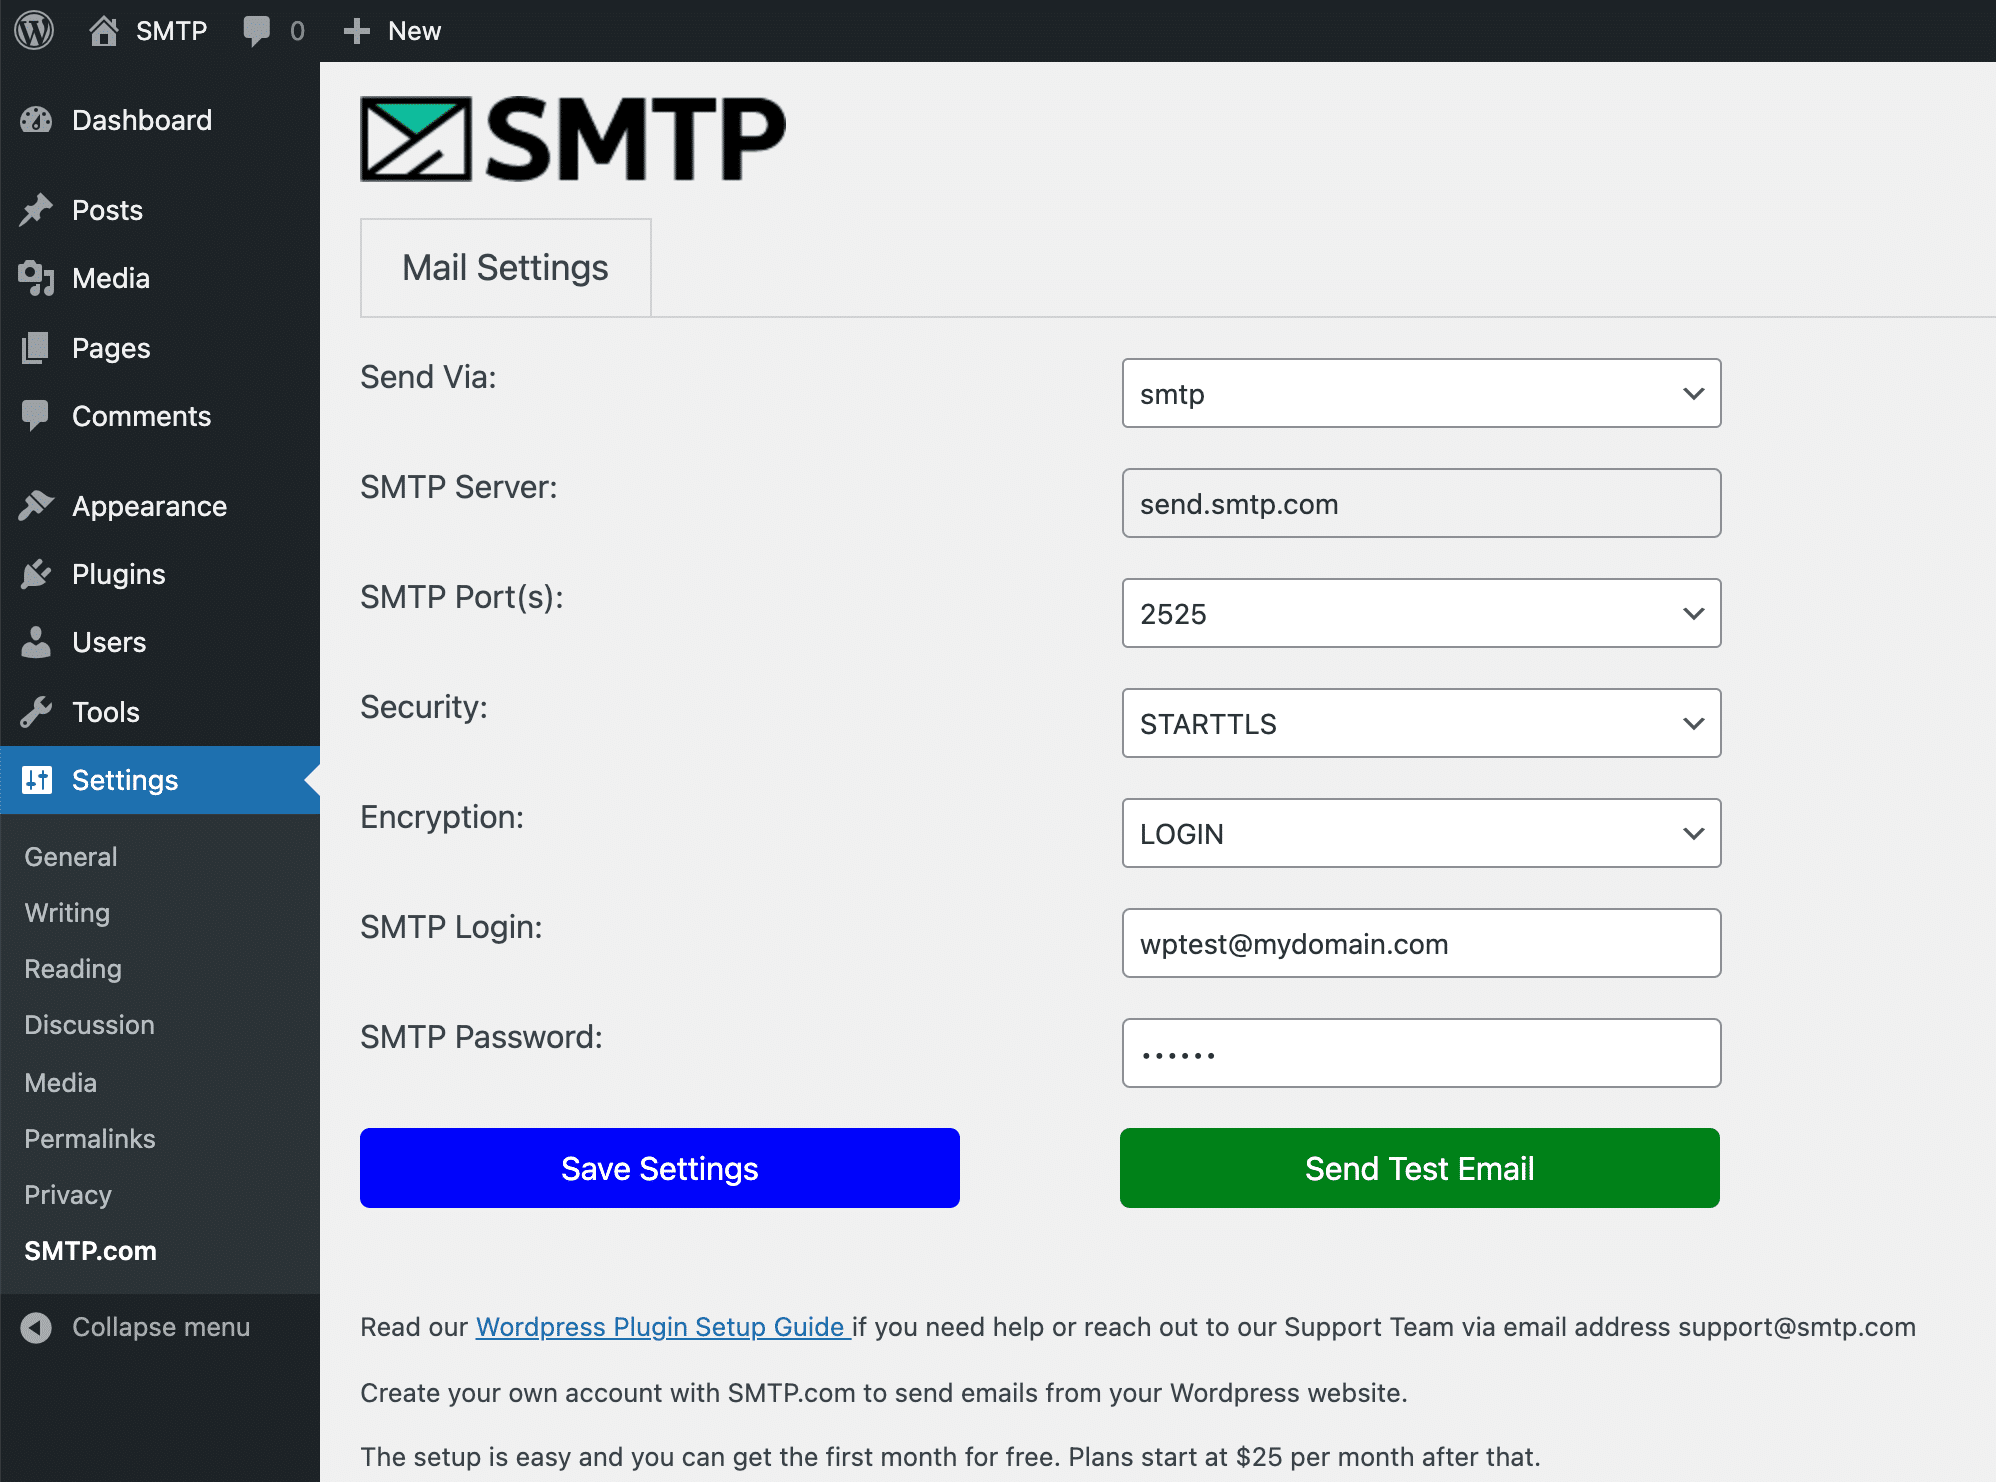Open Discussion settings submenu
Screen dimensions: 1996x1482
[89, 1025]
